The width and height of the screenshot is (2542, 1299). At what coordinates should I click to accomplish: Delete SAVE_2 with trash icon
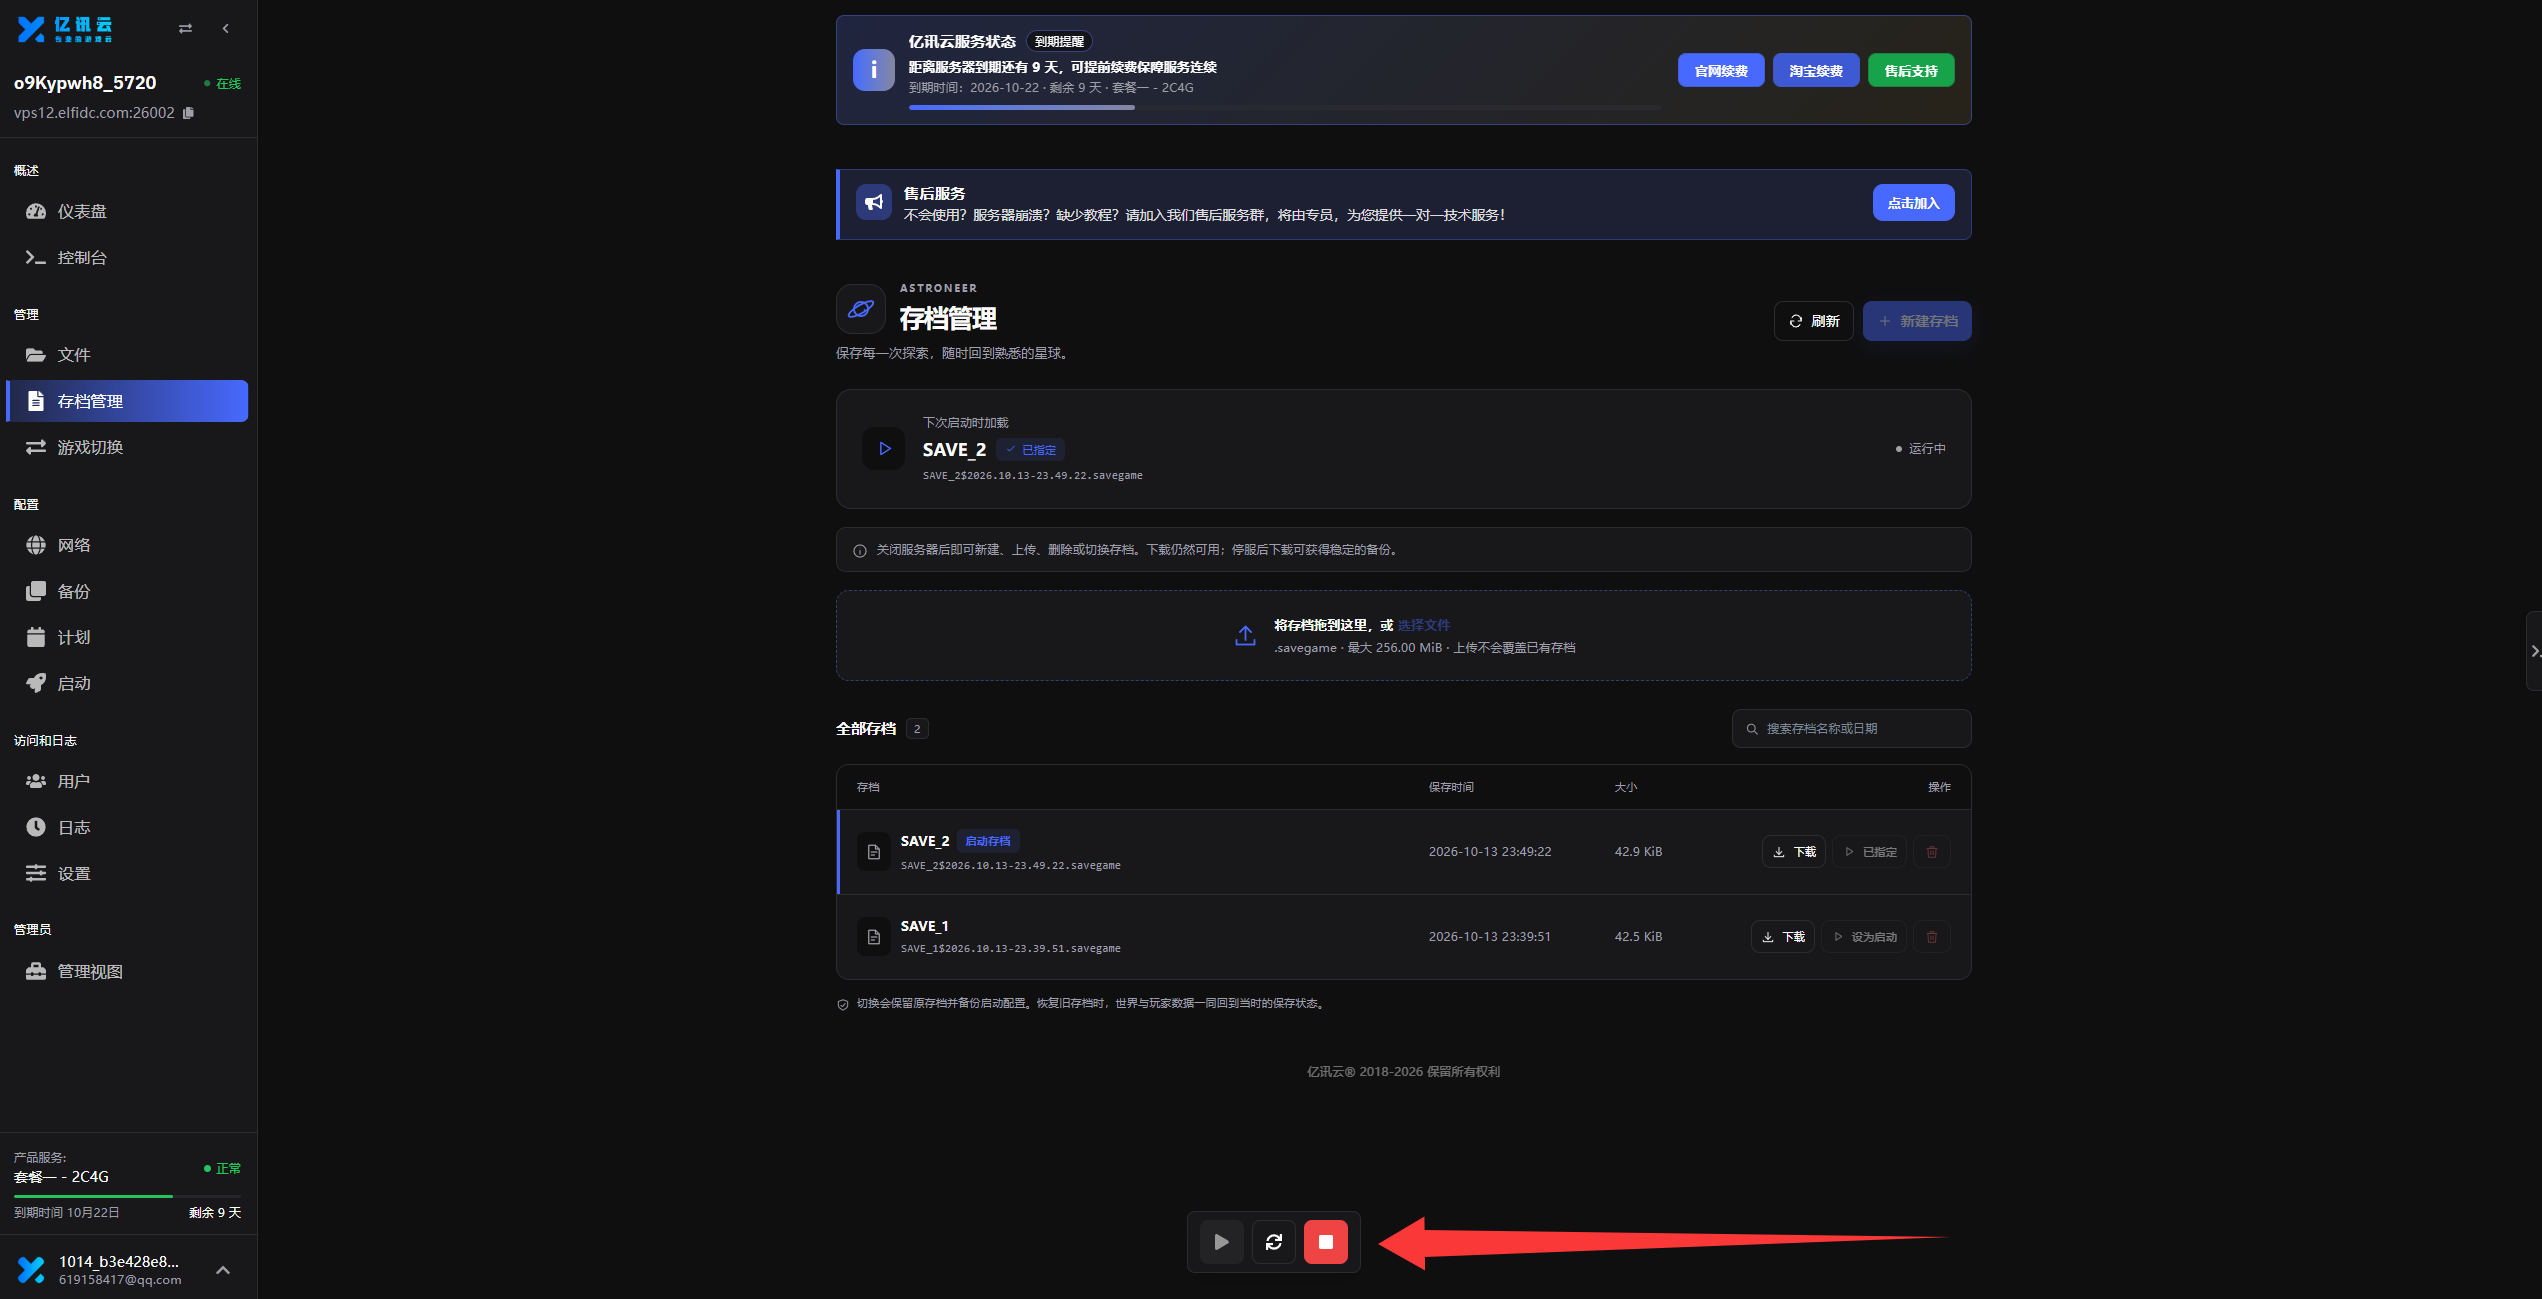click(x=1932, y=852)
